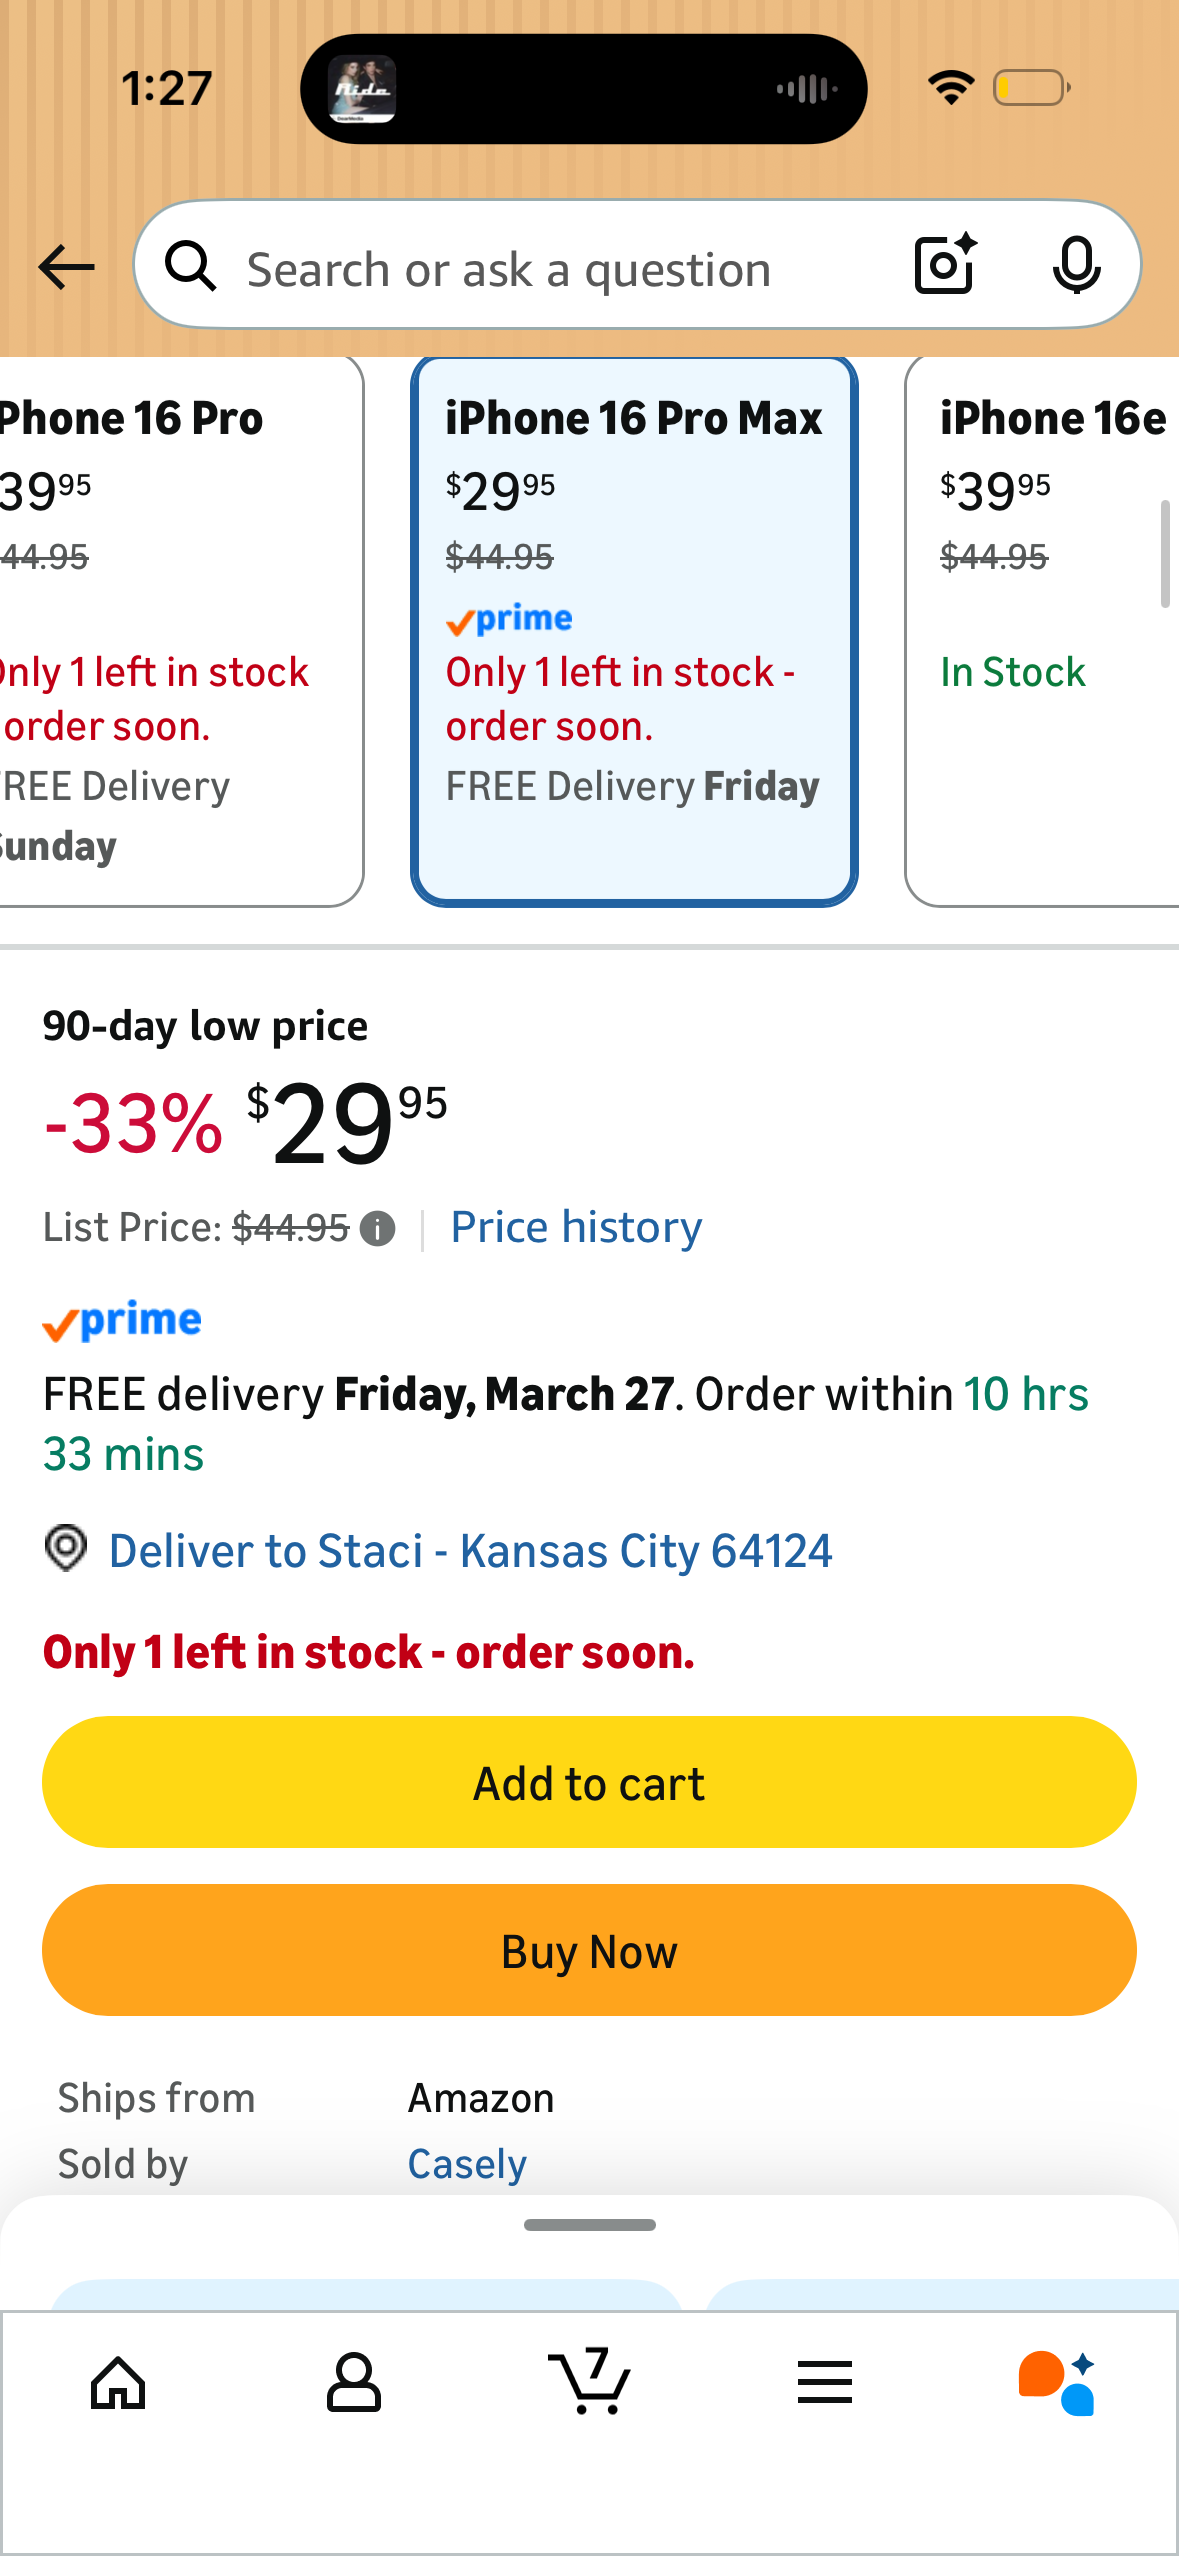The width and height of the screenshot is (1179, 2556).
Task: Tap Buy Now button
Action: (589, 1950)
